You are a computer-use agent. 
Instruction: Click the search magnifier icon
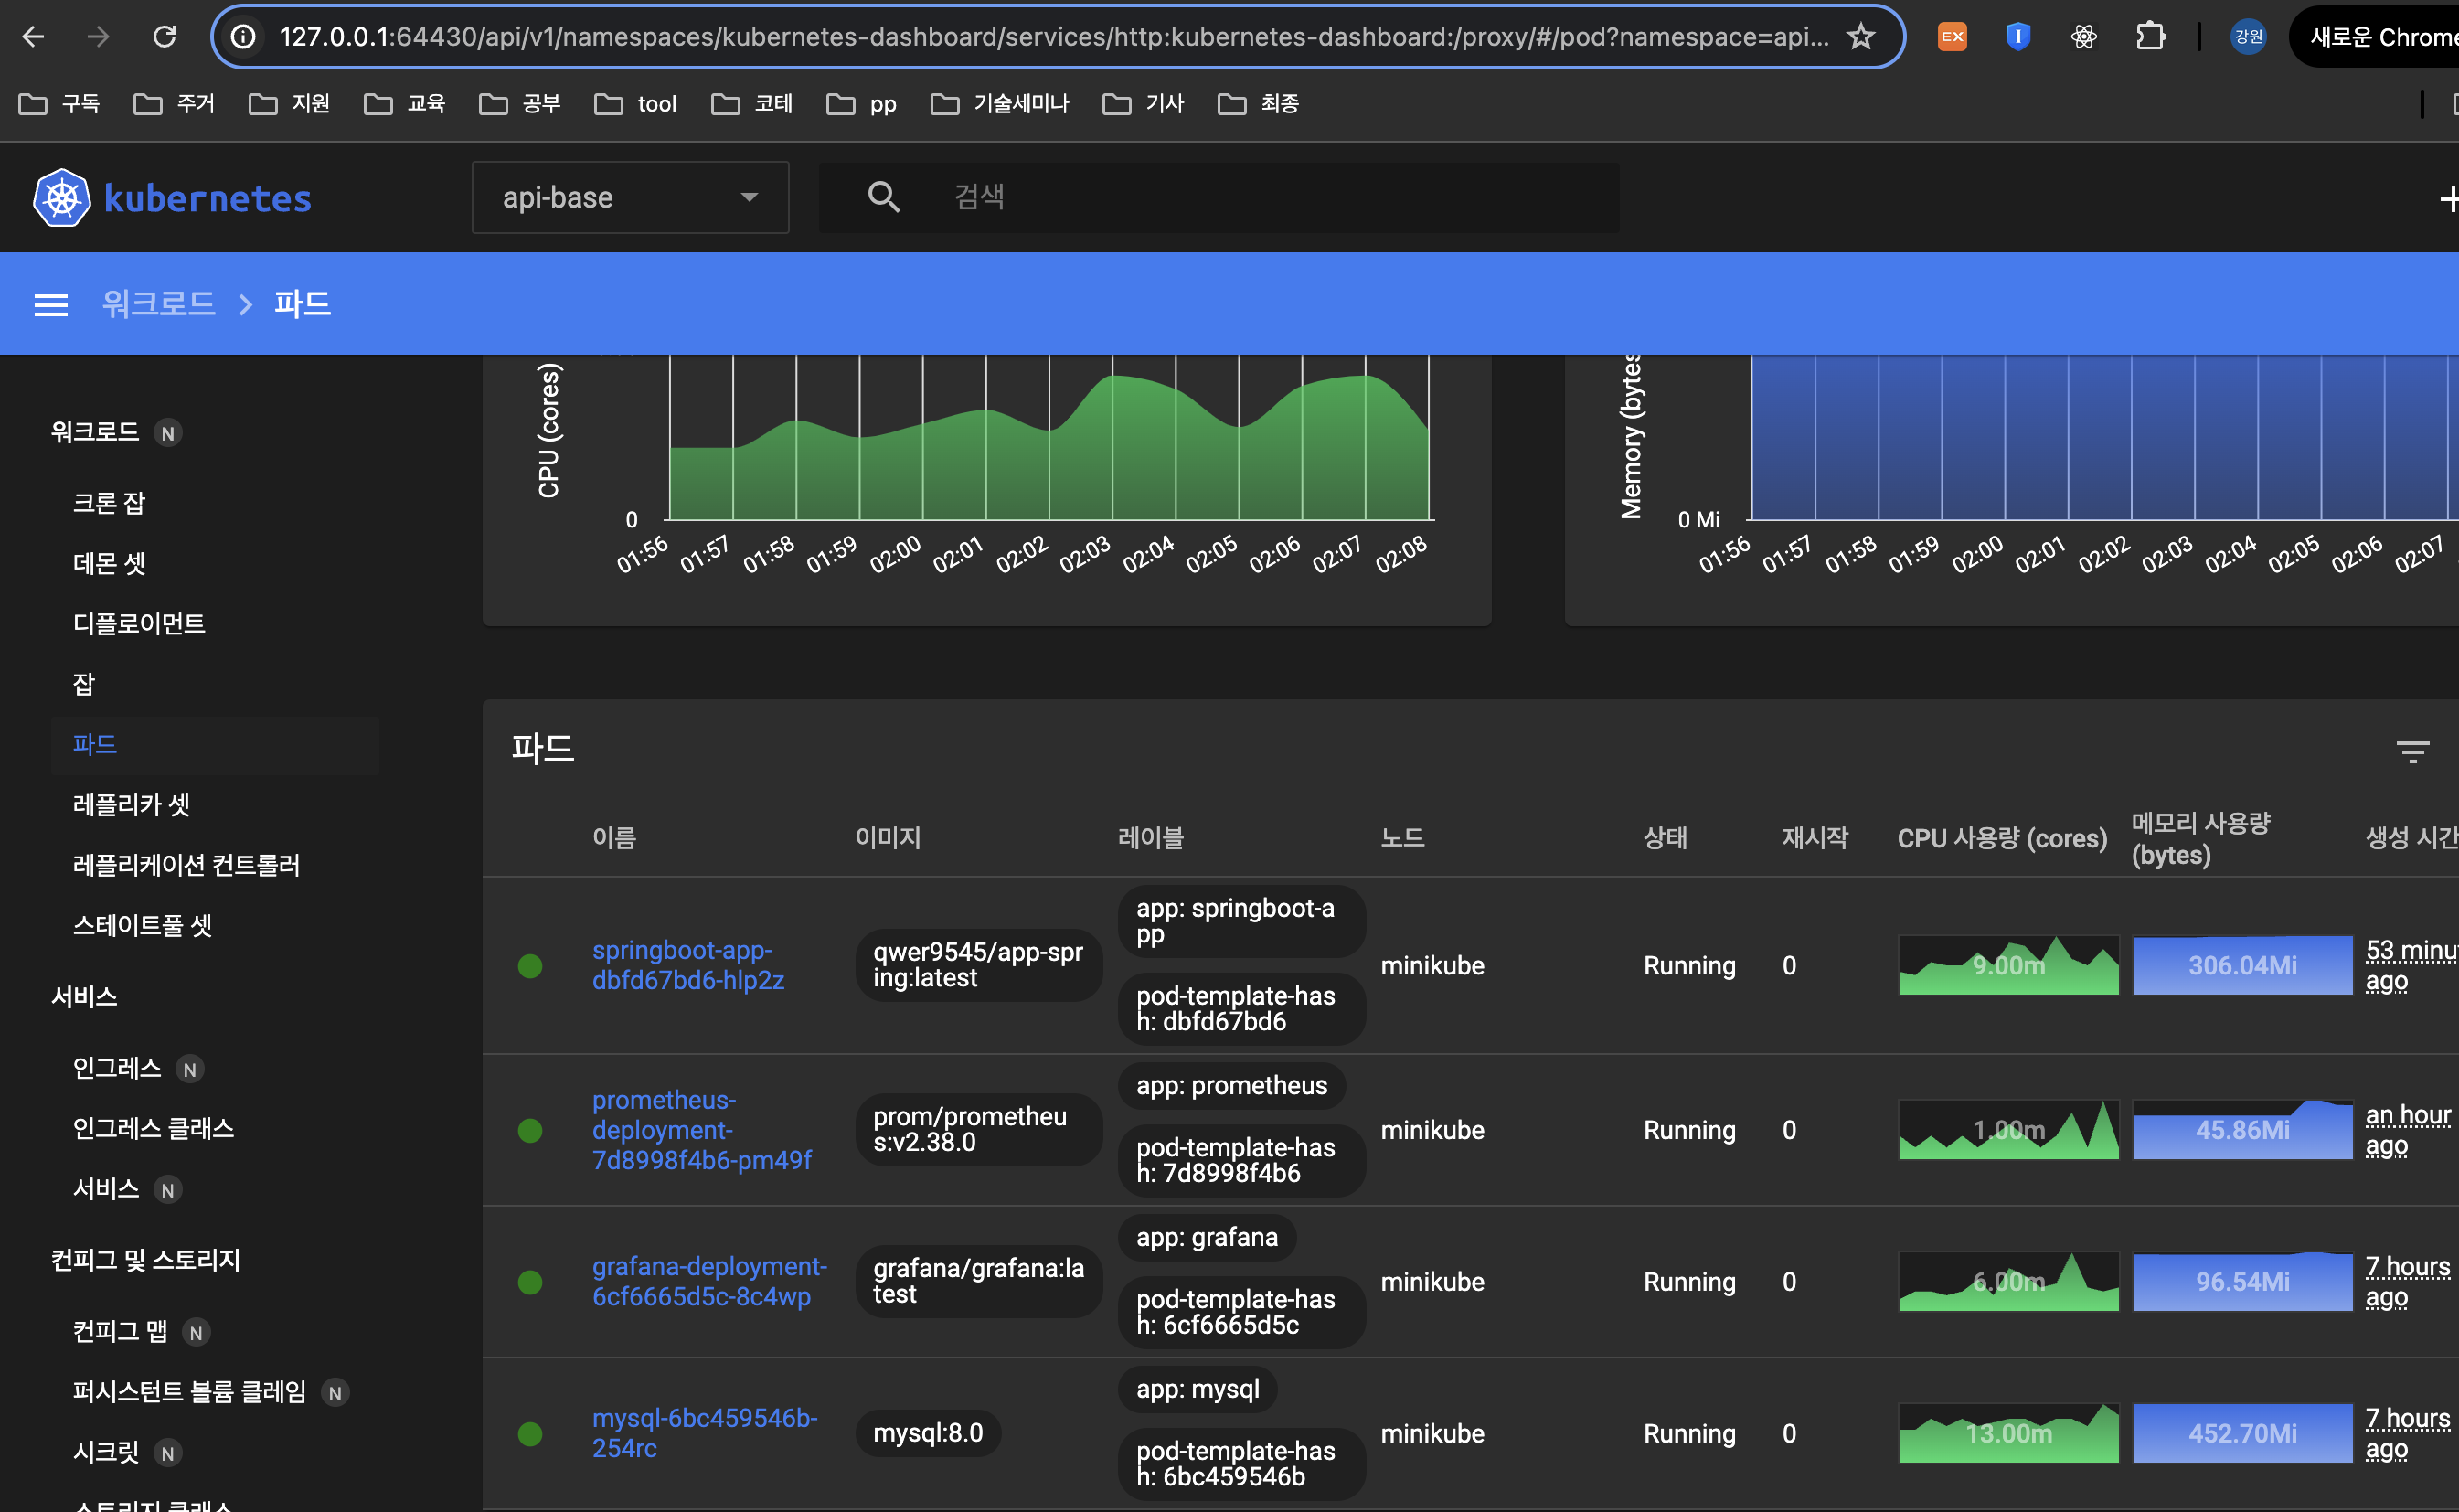coord(883,197)
